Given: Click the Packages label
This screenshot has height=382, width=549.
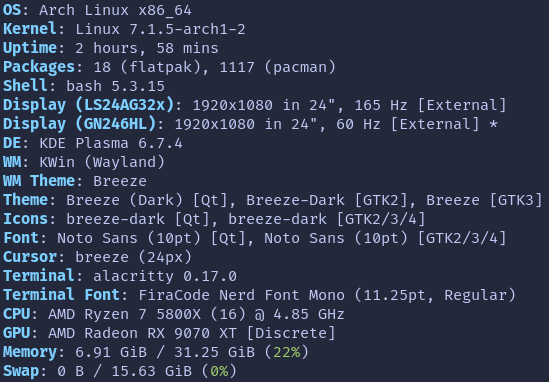Looking at the screenshot, I should (x=39, y=67).
